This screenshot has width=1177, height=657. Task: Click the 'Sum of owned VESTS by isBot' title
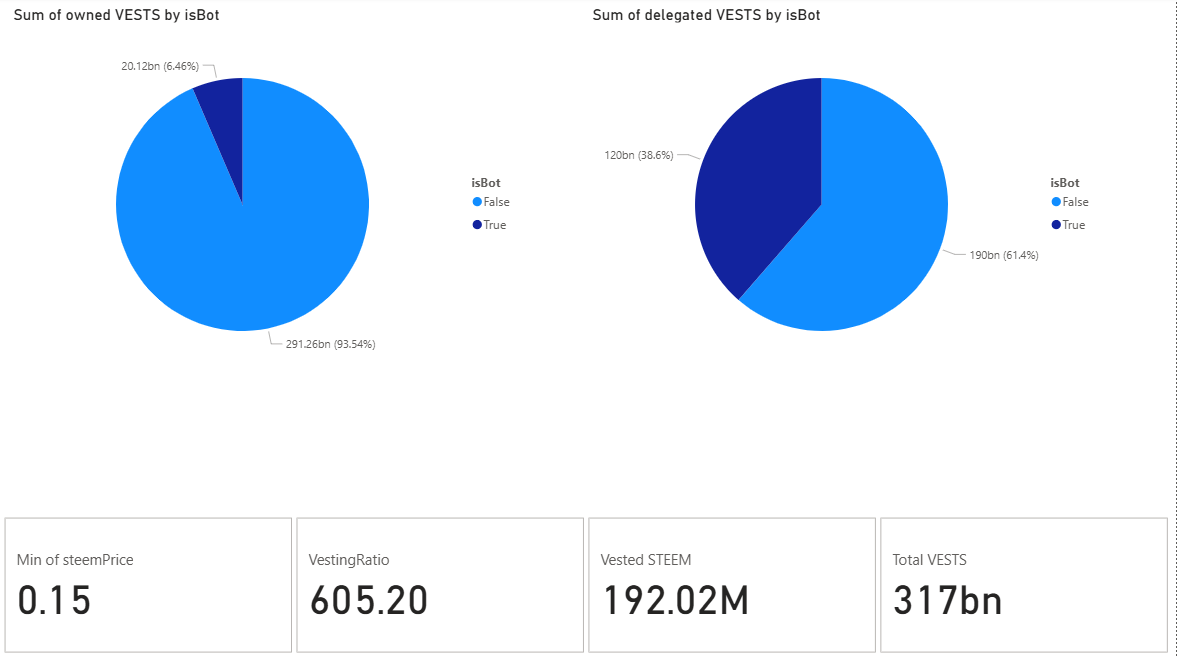coord(116,15)
